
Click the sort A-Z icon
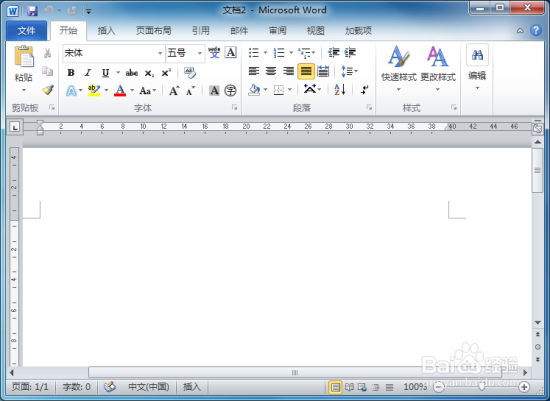click(340, 90)
